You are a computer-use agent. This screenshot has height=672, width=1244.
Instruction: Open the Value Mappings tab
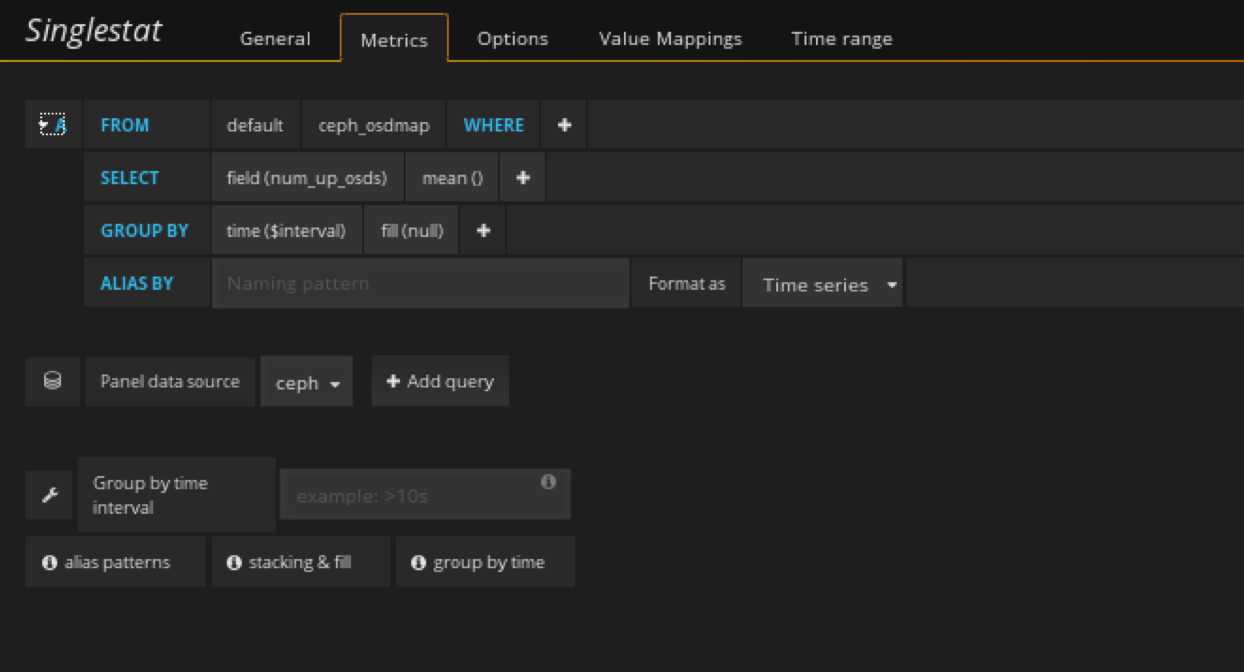tap(670, 39)
